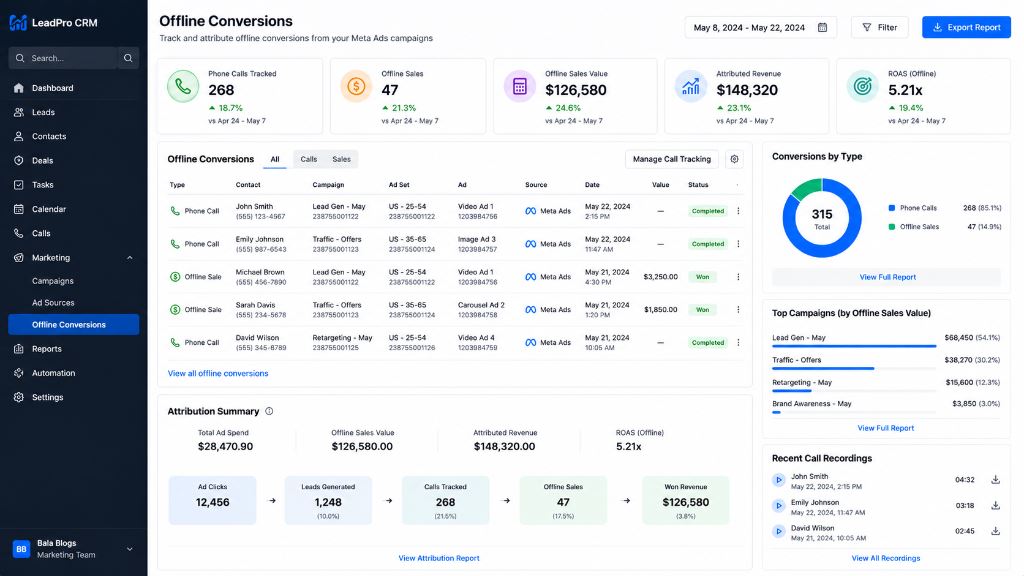Open row options menu for John Smith
Viewport: 1024px width, 576px height.
coord(739,211)
